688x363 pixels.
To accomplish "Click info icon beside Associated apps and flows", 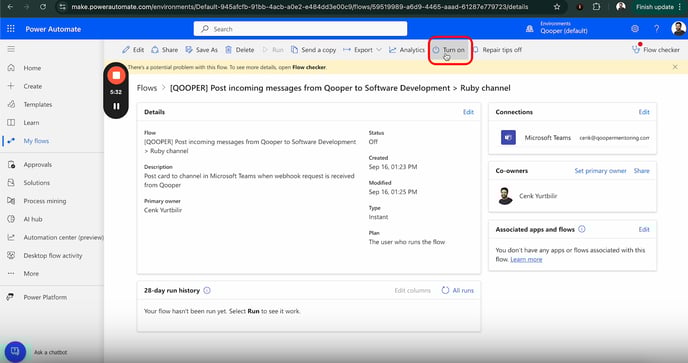I will coord(582,229).
